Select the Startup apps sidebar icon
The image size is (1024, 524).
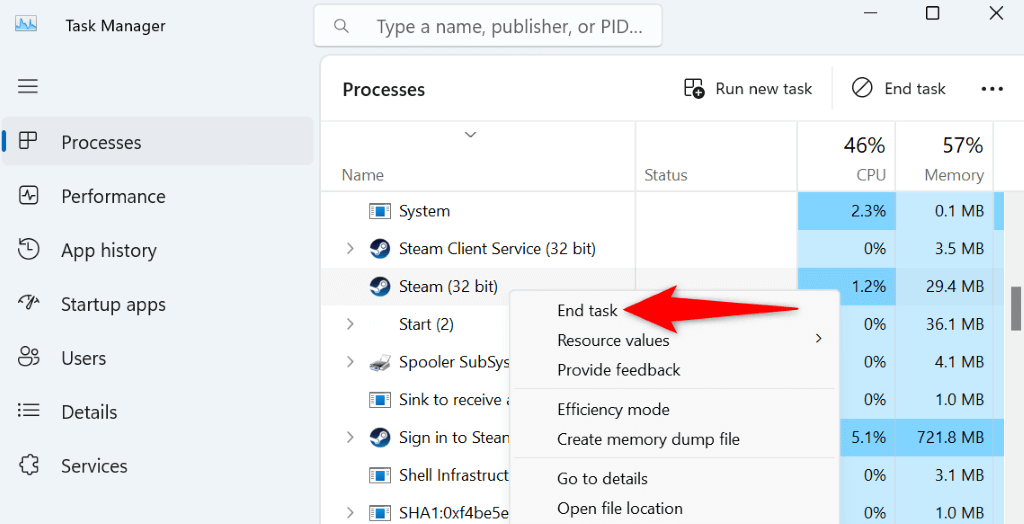29,304
